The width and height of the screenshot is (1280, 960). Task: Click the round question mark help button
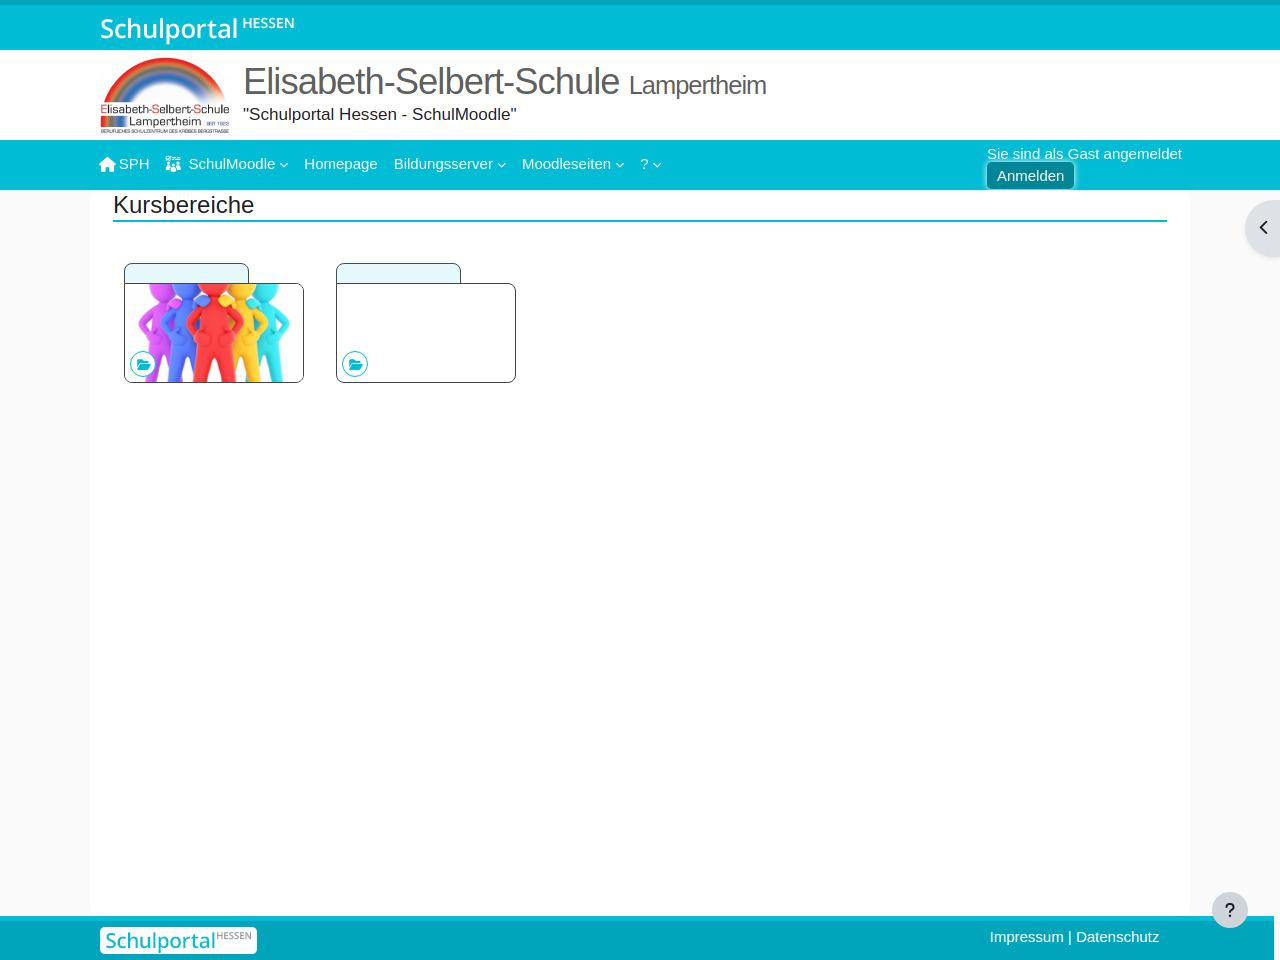[1229, 910]
